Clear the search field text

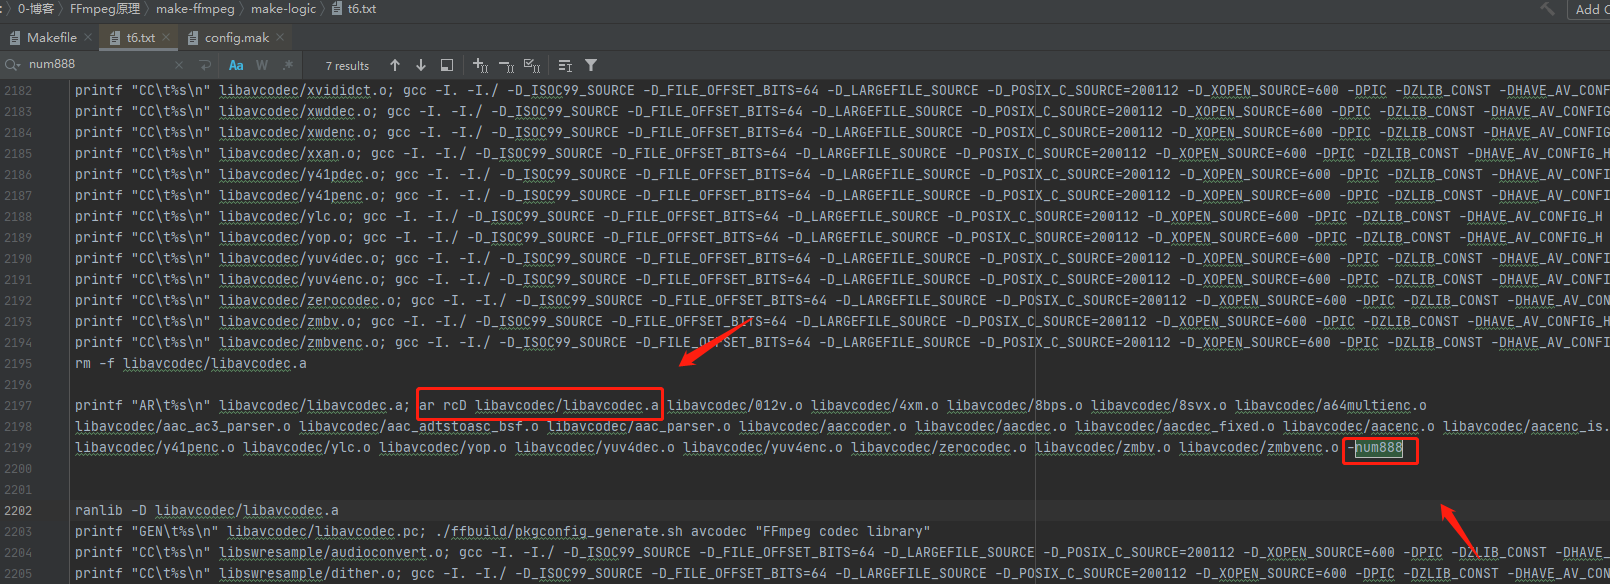point(179,65)
